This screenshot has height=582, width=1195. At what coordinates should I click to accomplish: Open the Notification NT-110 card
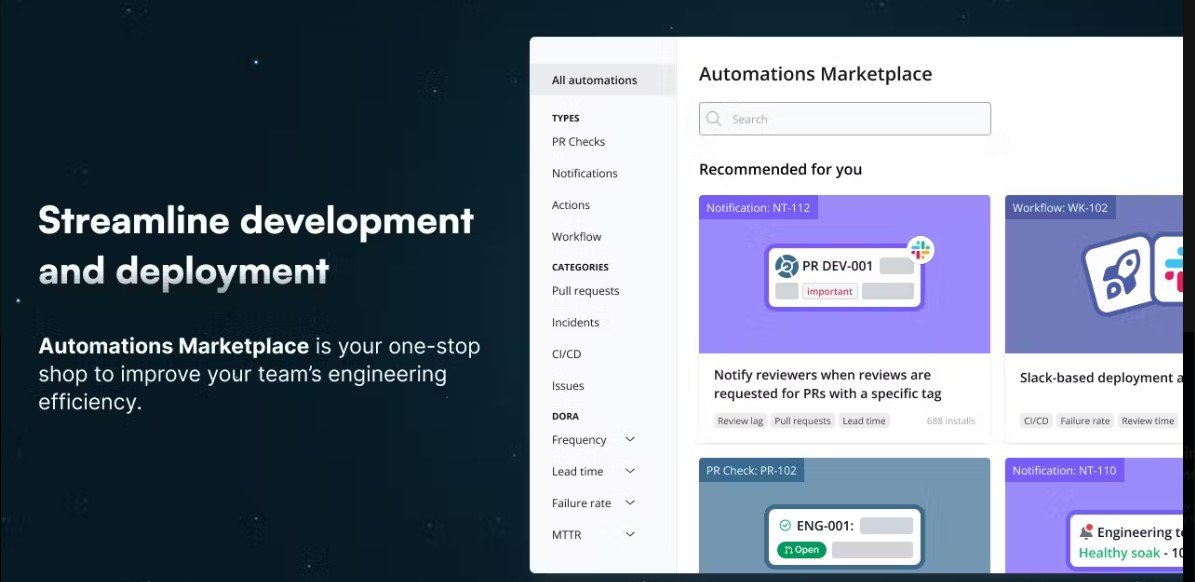[x=1094, y=515]
